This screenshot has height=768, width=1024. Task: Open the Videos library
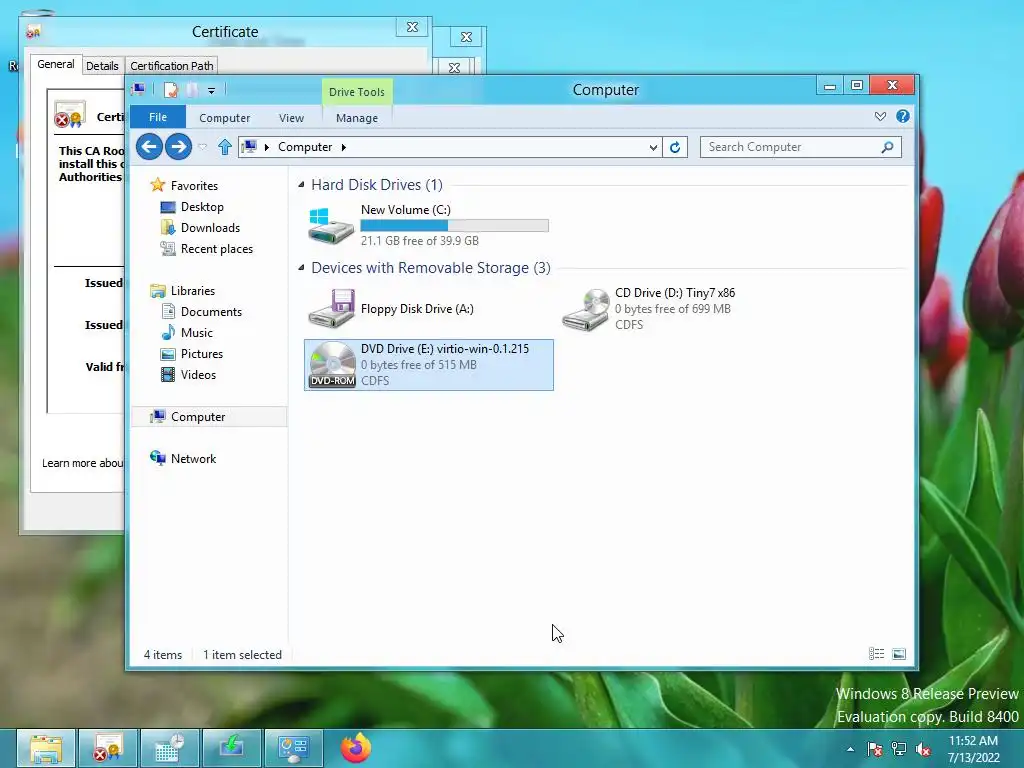click(198, 374)
